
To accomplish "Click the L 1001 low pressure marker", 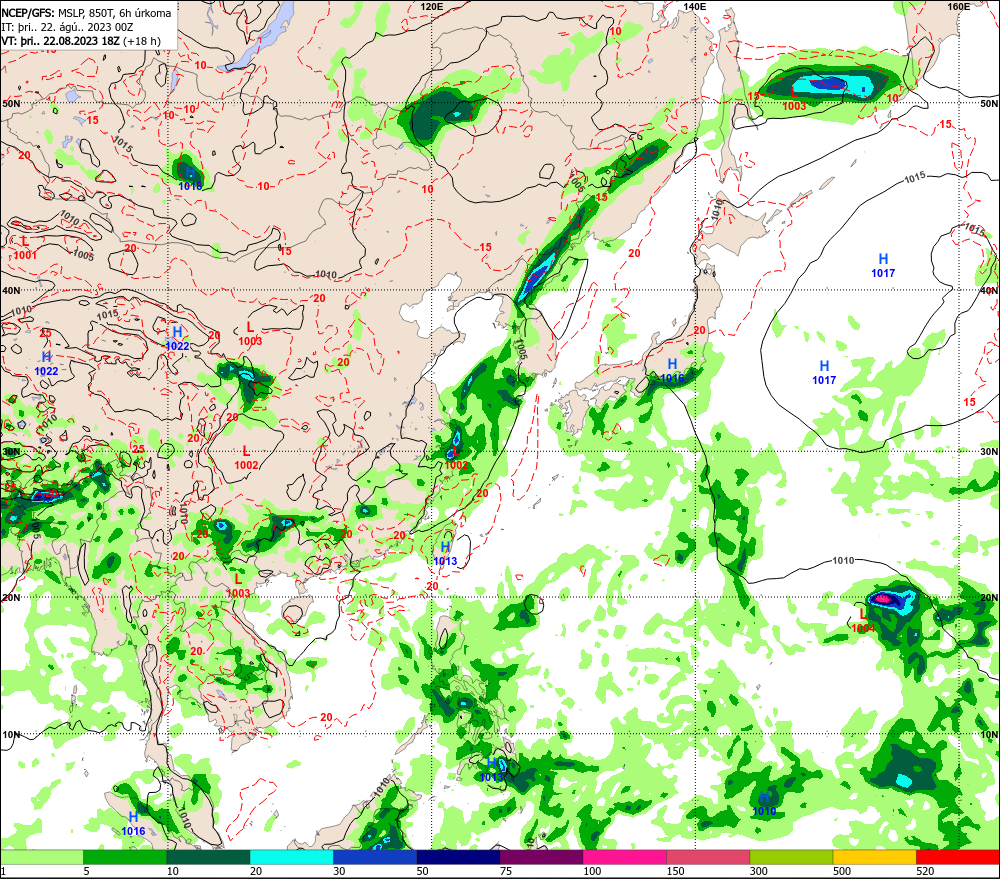I will pos(25,248).
